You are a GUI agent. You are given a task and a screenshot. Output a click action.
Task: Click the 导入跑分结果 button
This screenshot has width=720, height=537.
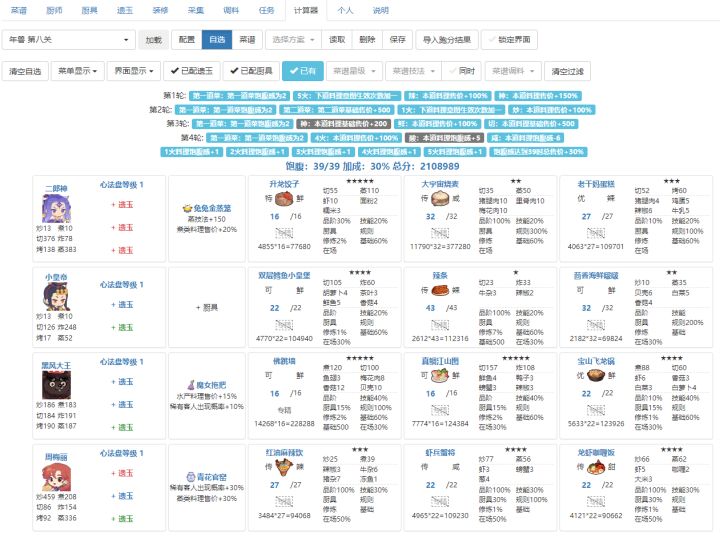(447, 40)
